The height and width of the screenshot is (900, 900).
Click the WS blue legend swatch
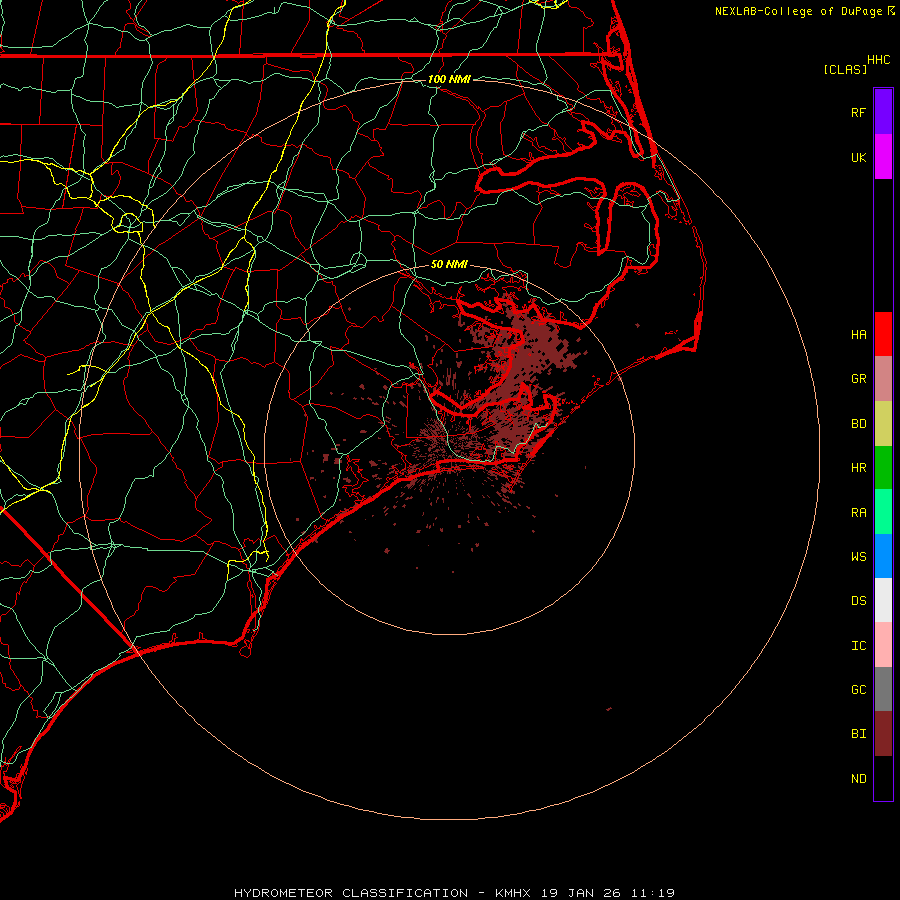(x=883, y=556)
